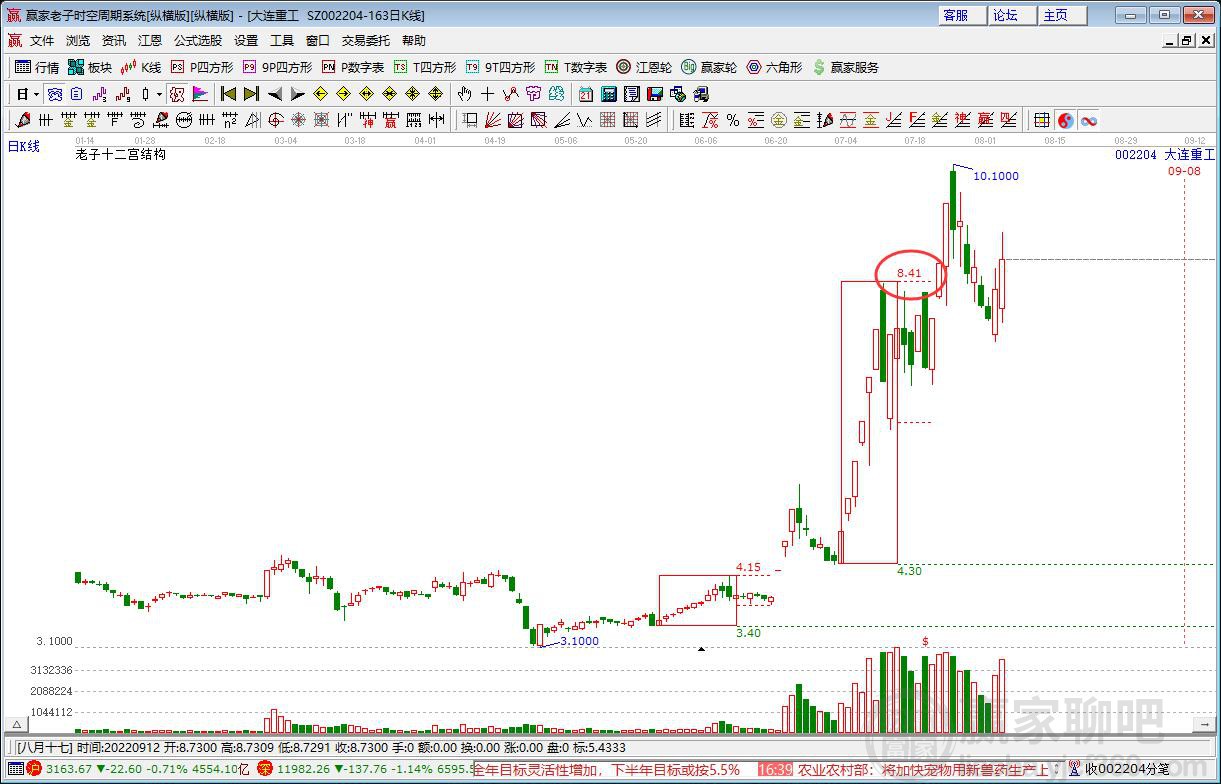Open the 窗口 menu
This screenshot has height=784, width=1221.
318,41
